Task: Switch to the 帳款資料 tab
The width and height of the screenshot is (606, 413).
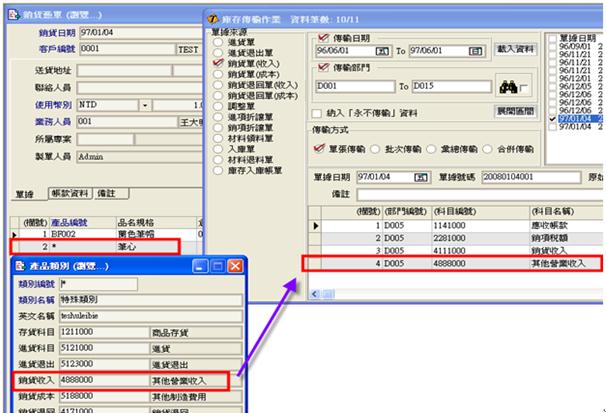Action: coord(69,192)
